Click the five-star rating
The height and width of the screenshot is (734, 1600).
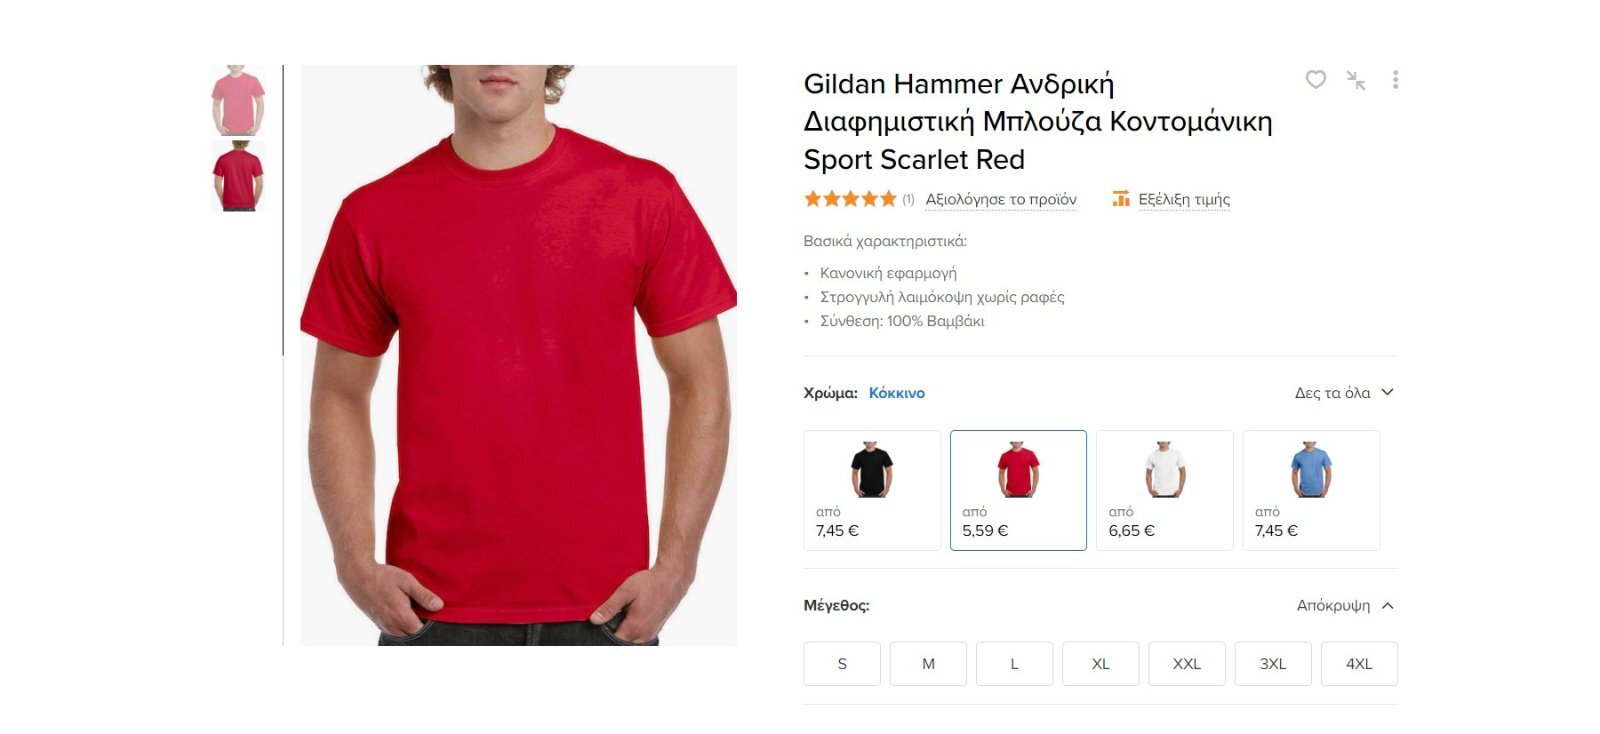tap(850, 199)
